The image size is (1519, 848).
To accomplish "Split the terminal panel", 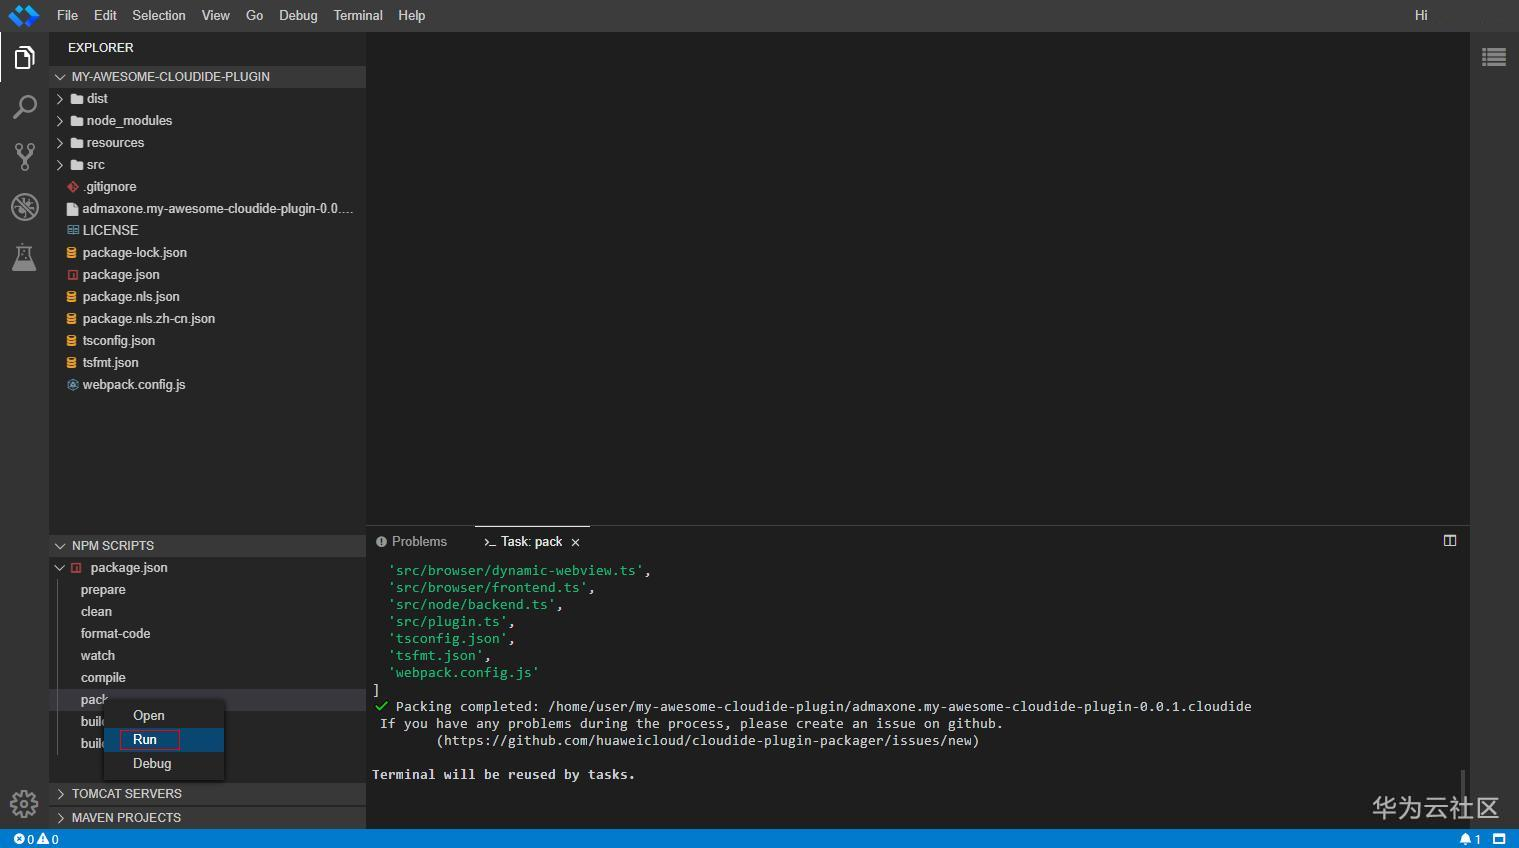I will 1450,541.
